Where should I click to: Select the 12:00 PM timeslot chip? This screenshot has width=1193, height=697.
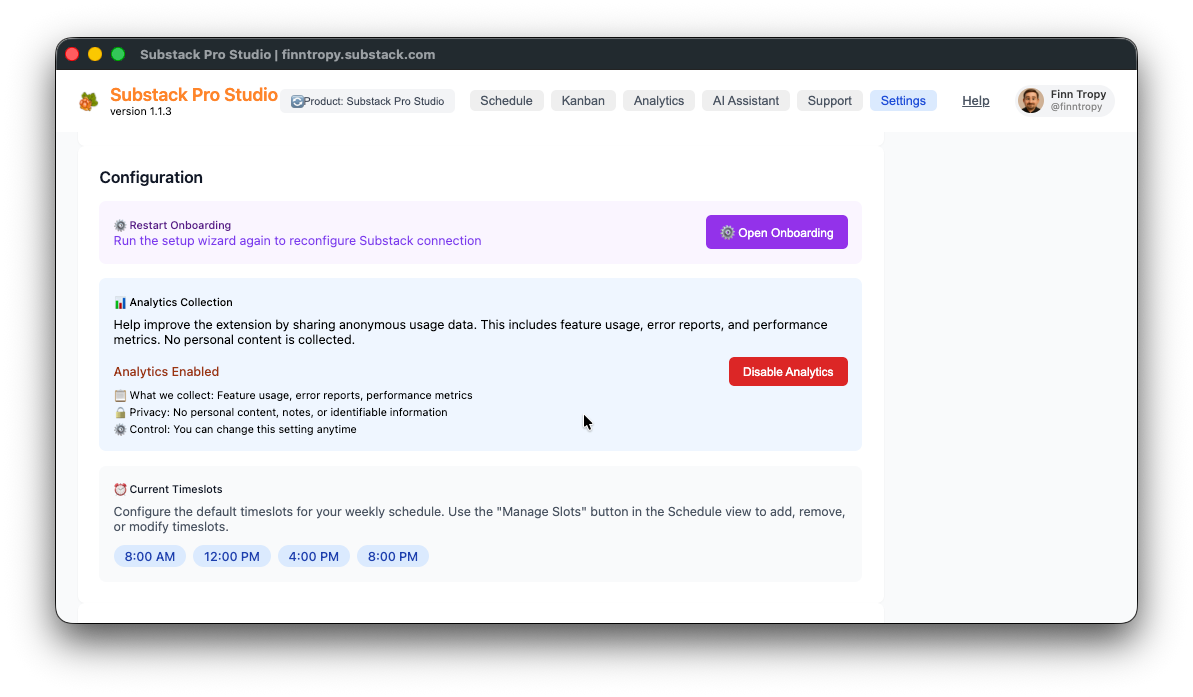tap(232, 556)
